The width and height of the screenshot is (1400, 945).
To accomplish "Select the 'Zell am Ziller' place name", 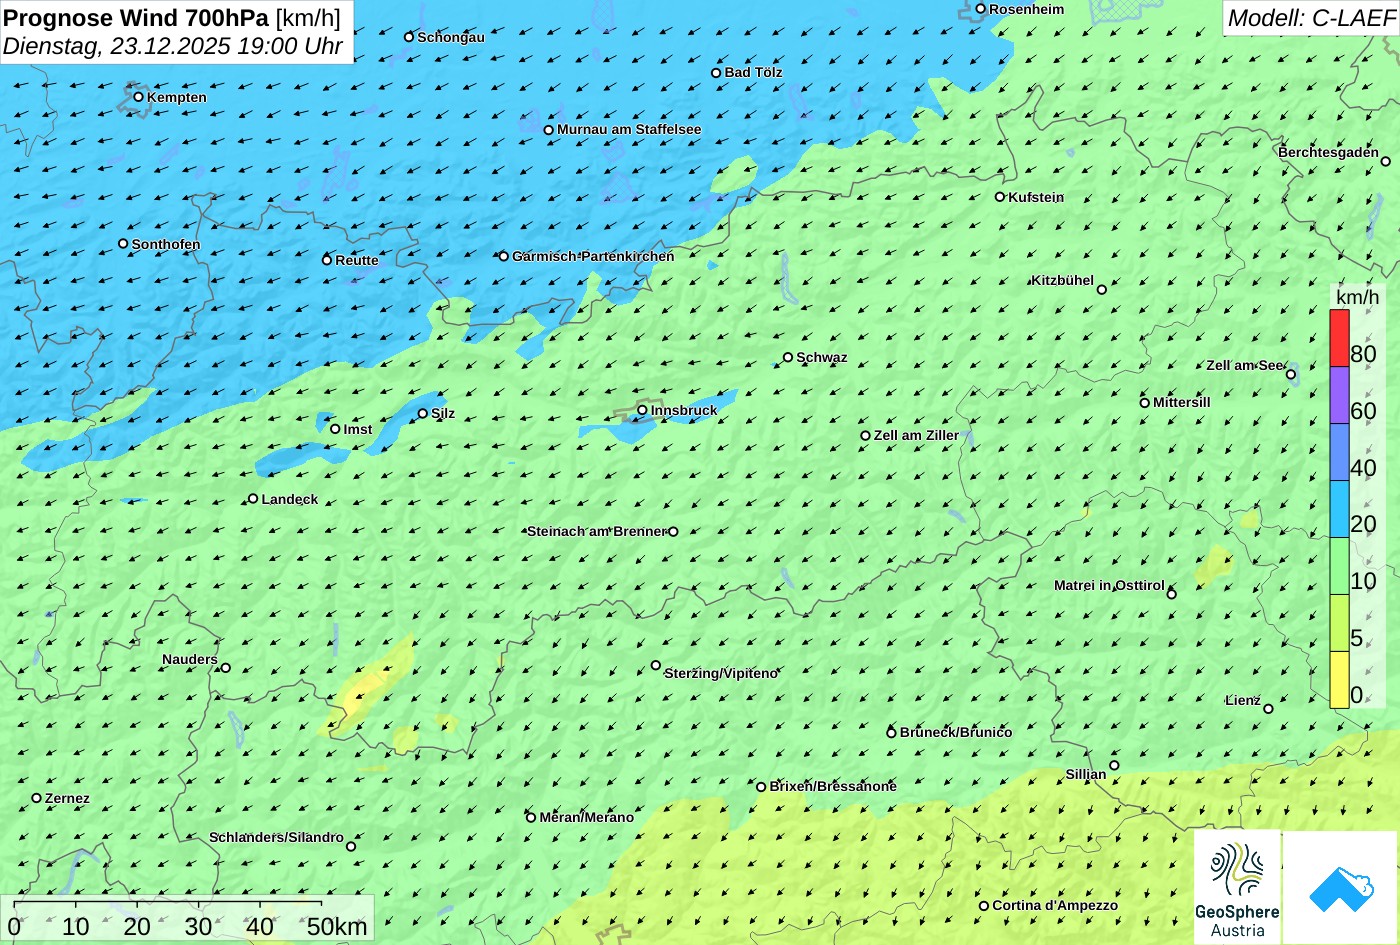I will coord(916,435).
